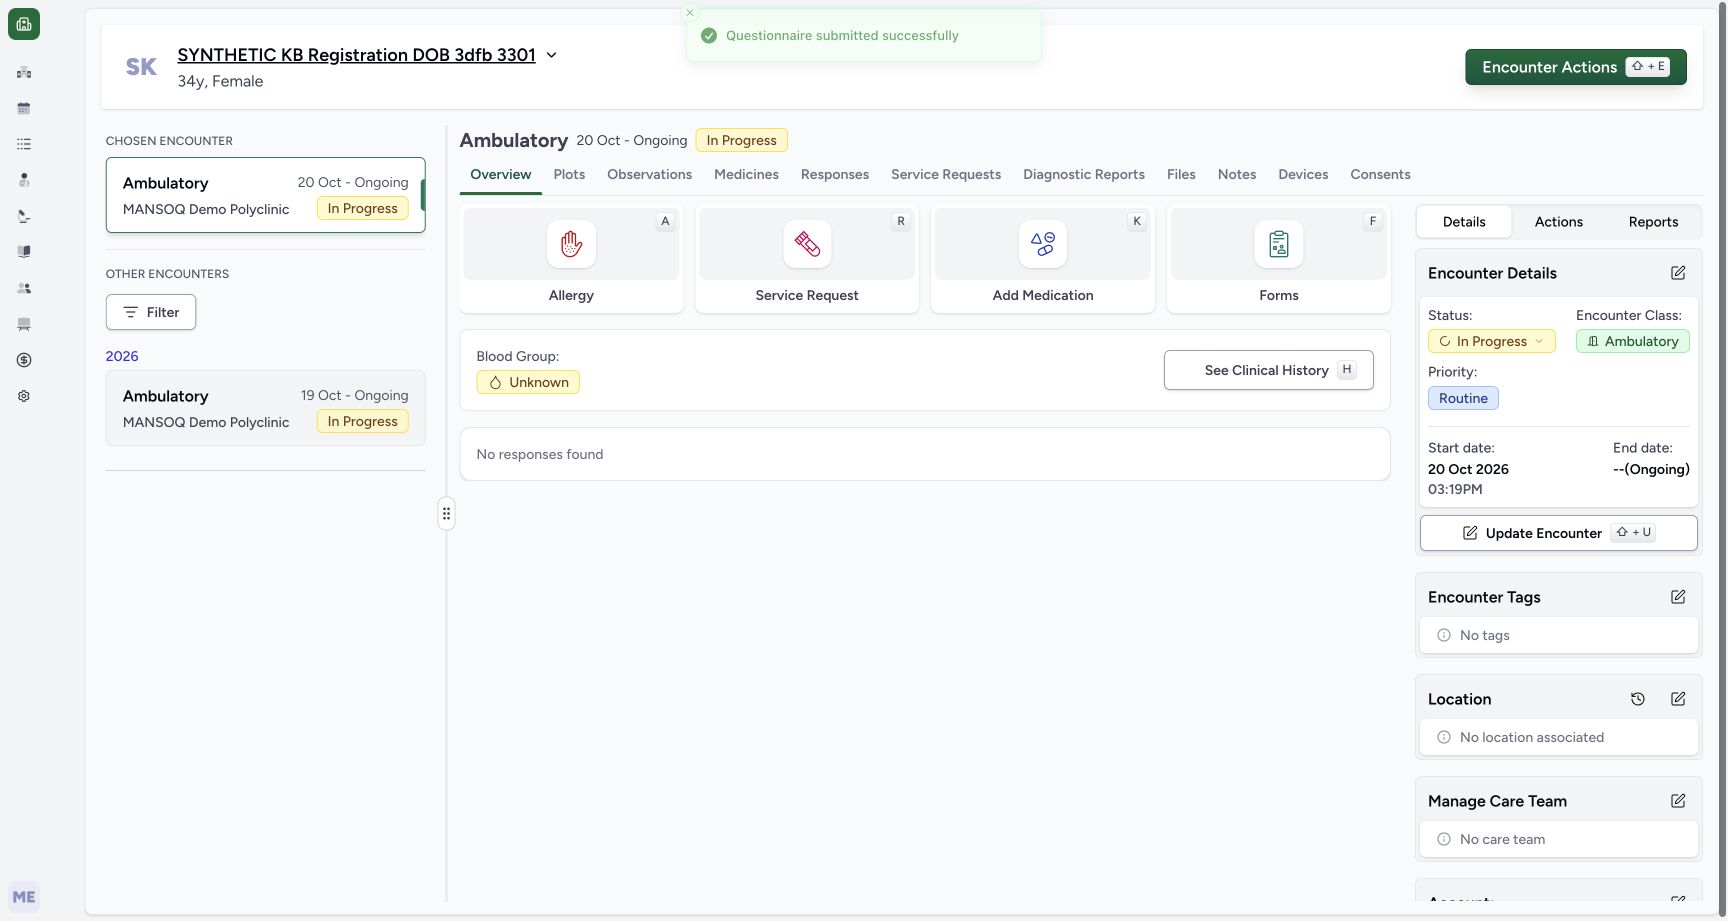Dismiss the questionnaire success notification
The image size is (1728, 921).
[x=689, y=13]
